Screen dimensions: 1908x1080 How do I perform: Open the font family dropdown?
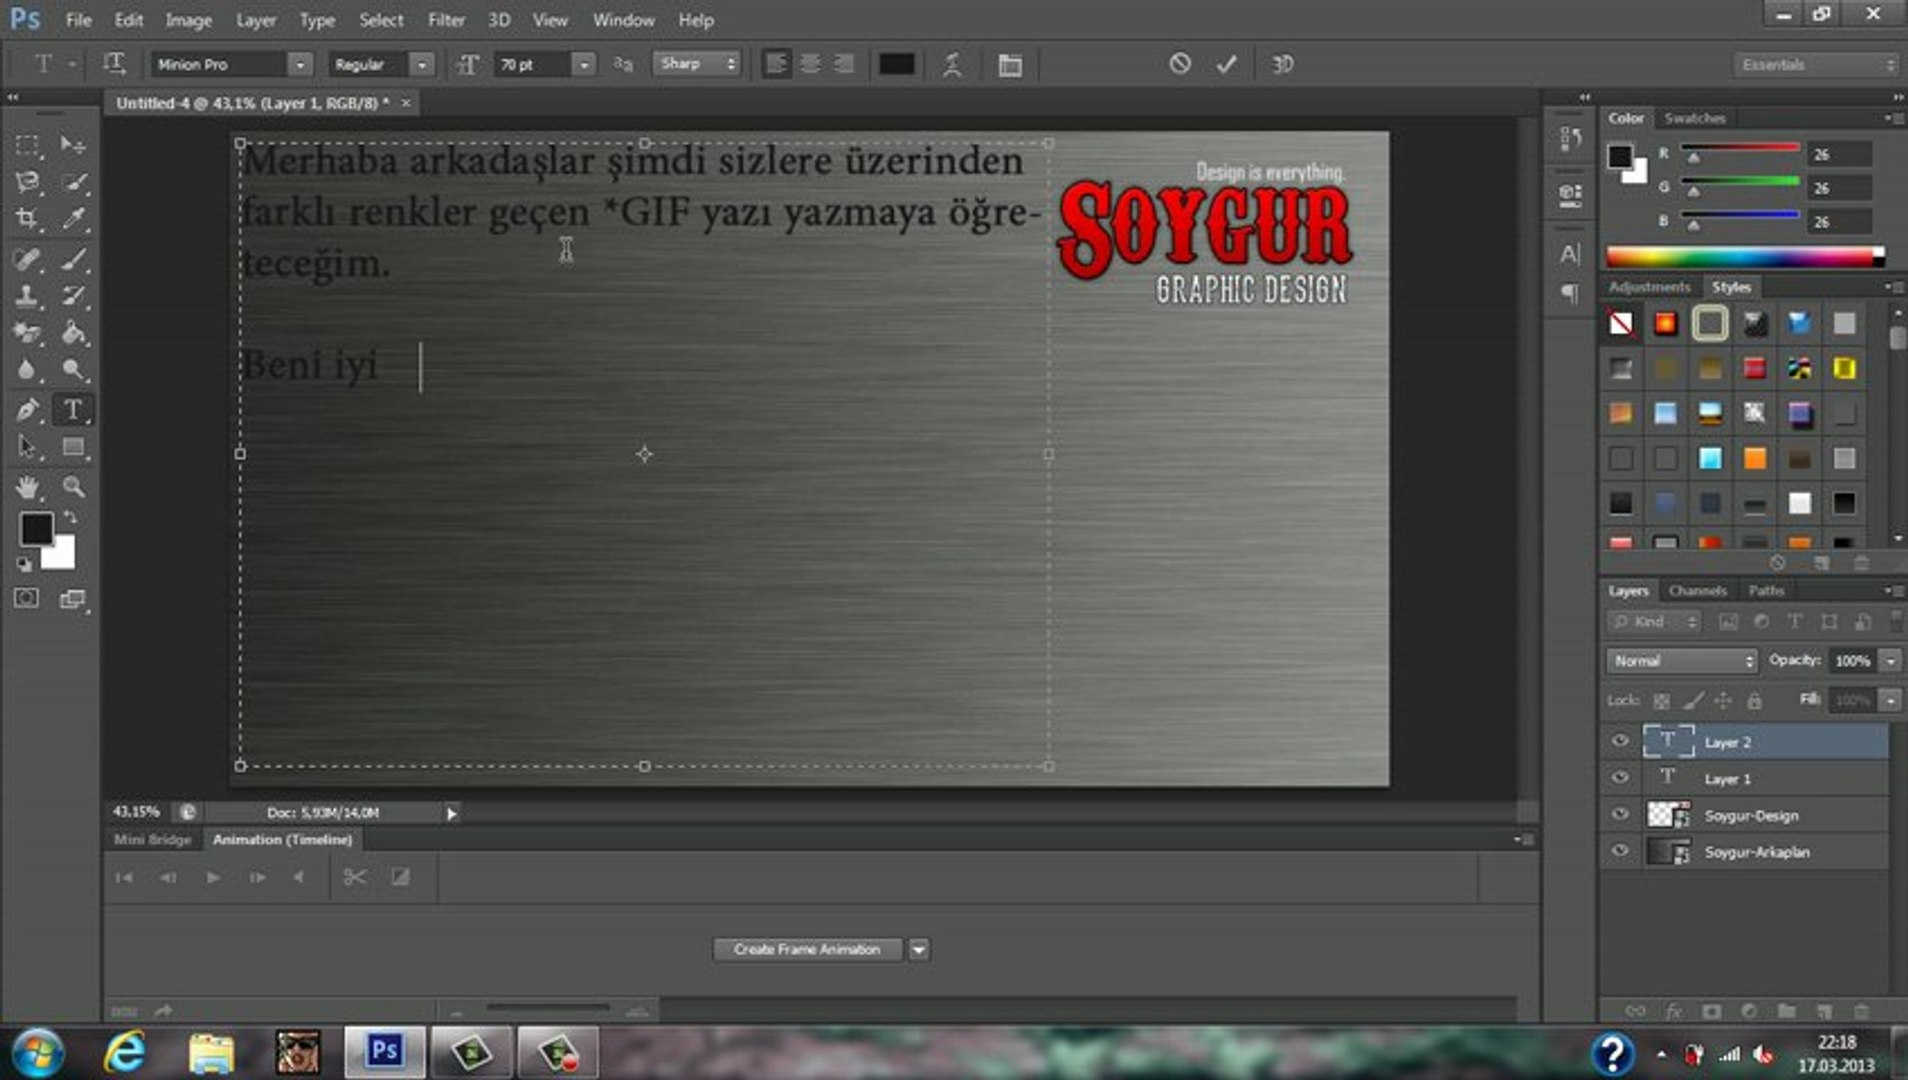(x=299, y=65)
